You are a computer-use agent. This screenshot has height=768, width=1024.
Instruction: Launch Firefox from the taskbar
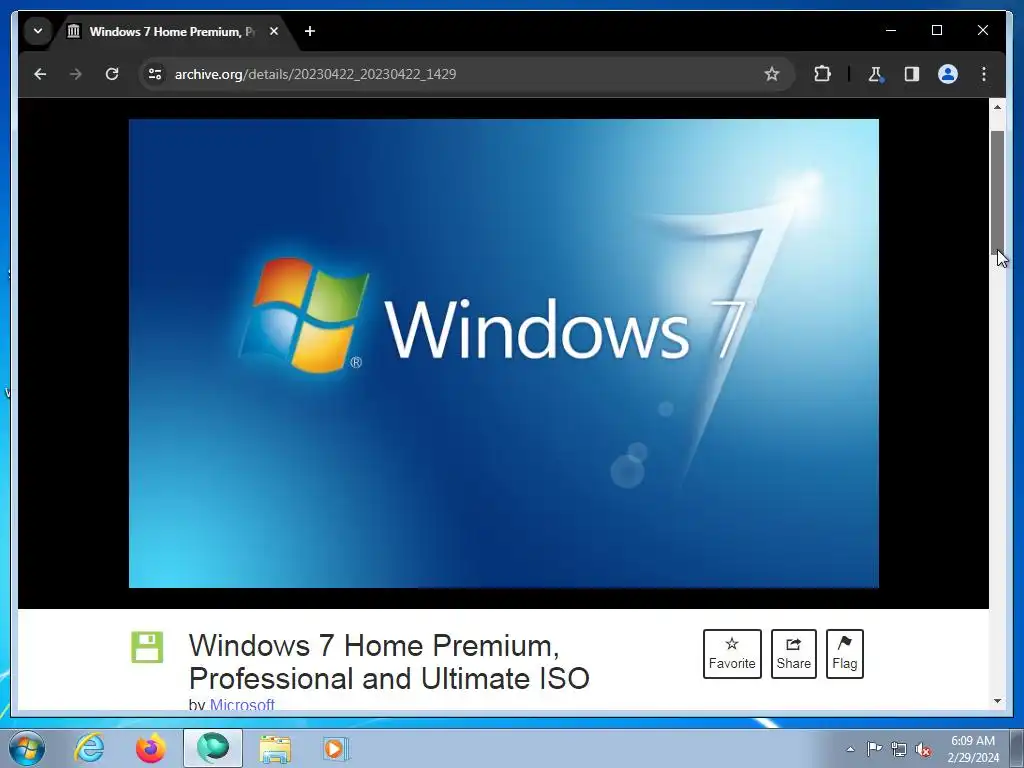click(150, 748)
